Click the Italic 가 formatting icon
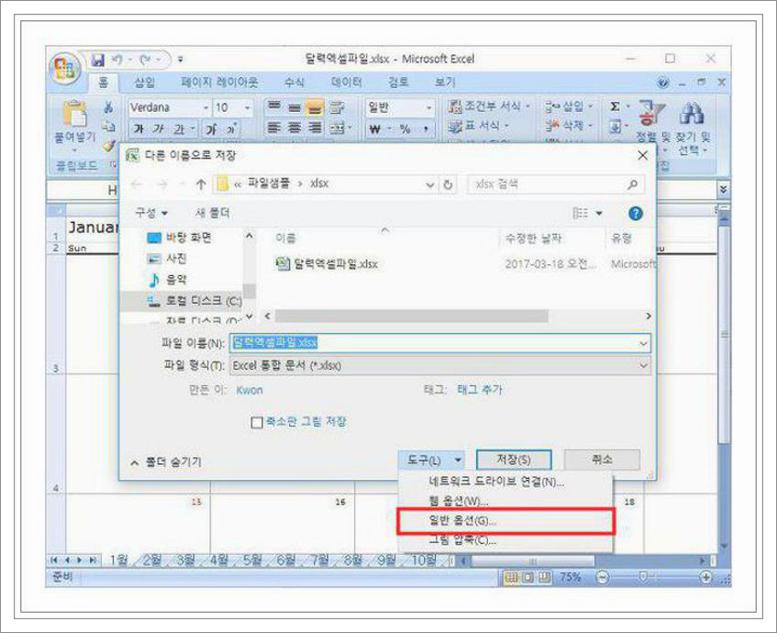The image size is (777, 633). [158, 129]
